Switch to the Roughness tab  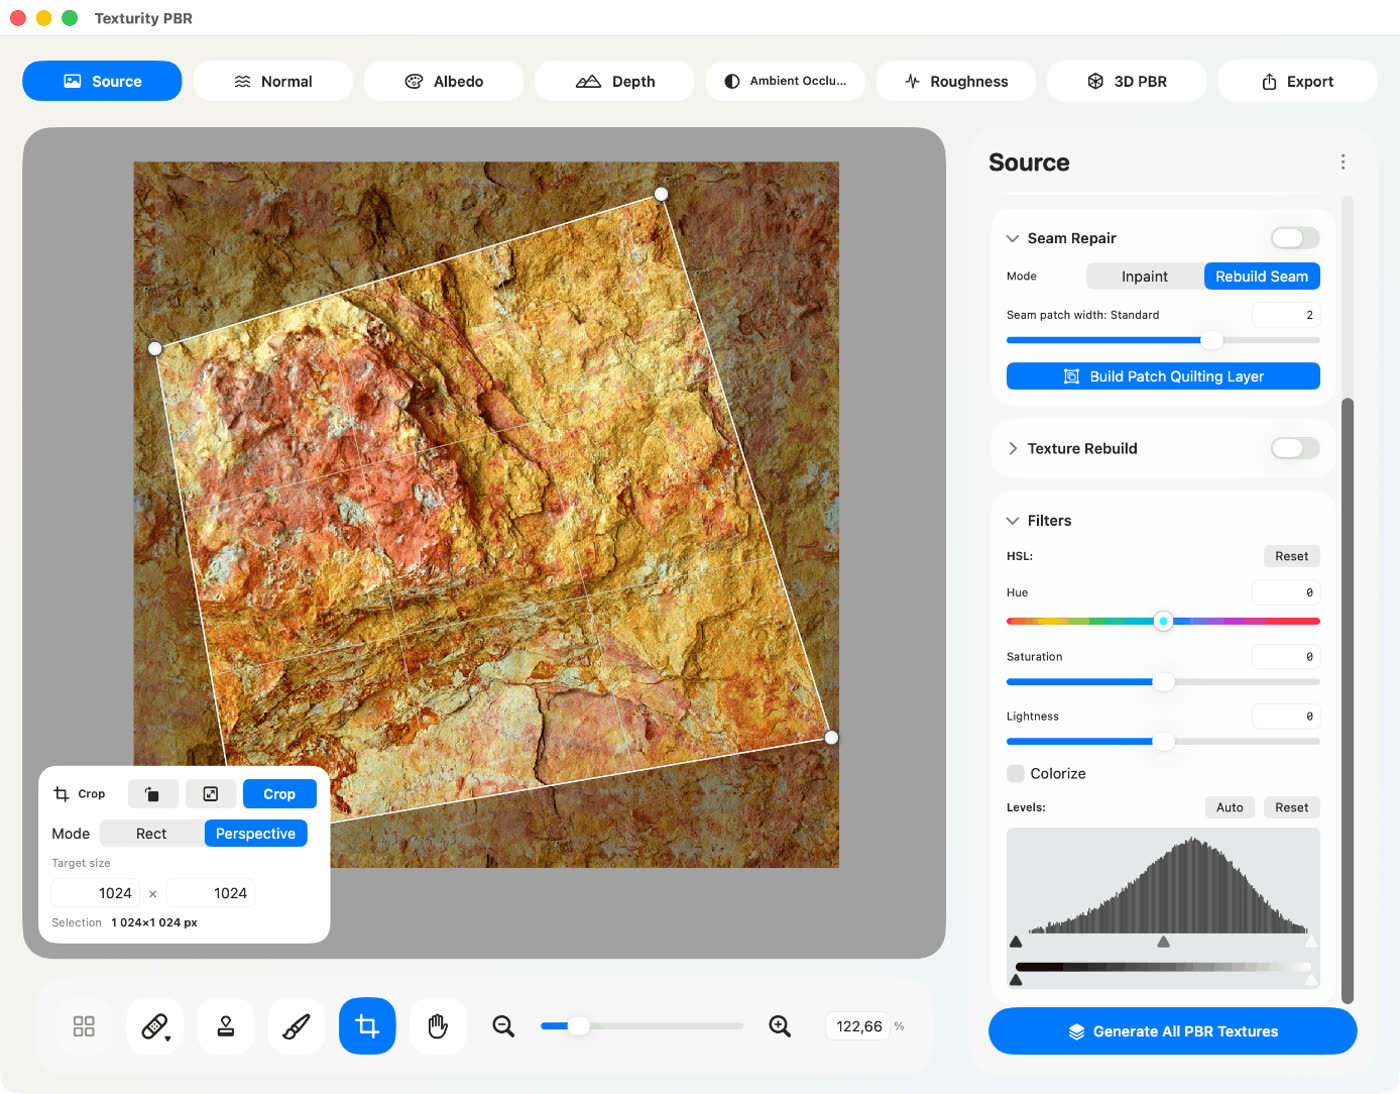pyautogui.click(x=956, y=81)
